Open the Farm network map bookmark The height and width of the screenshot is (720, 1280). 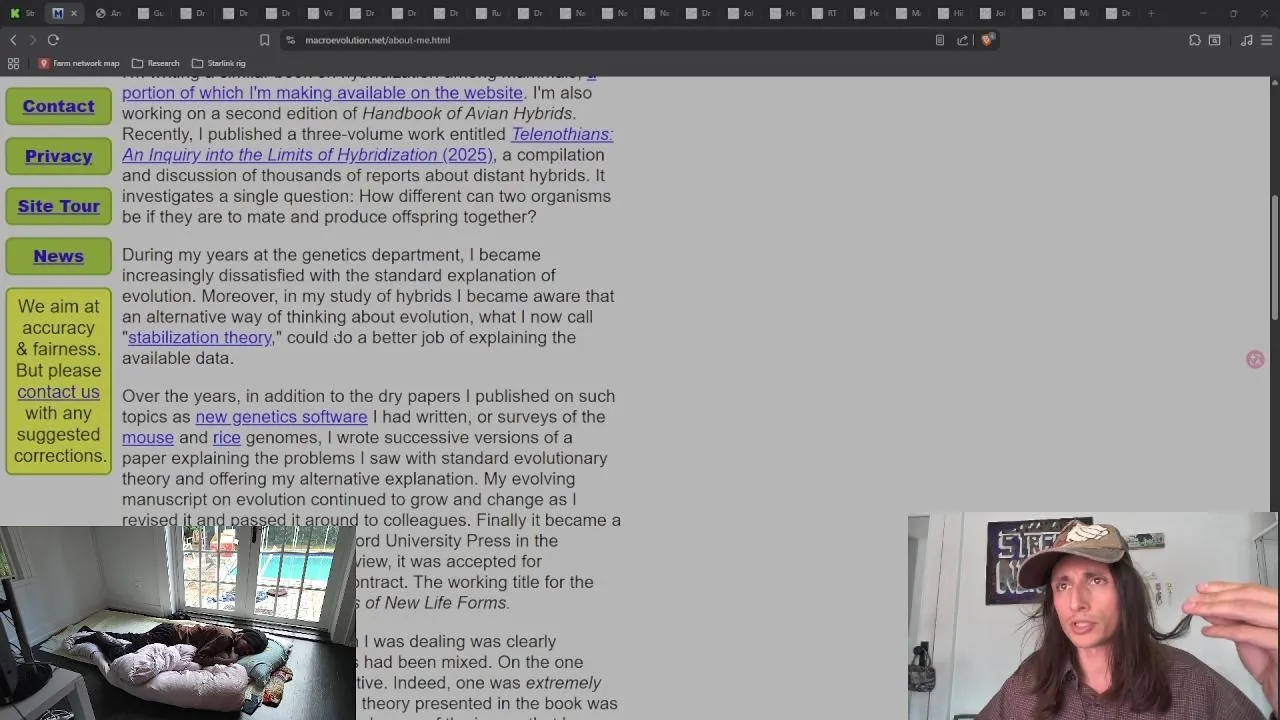(79, 63)
